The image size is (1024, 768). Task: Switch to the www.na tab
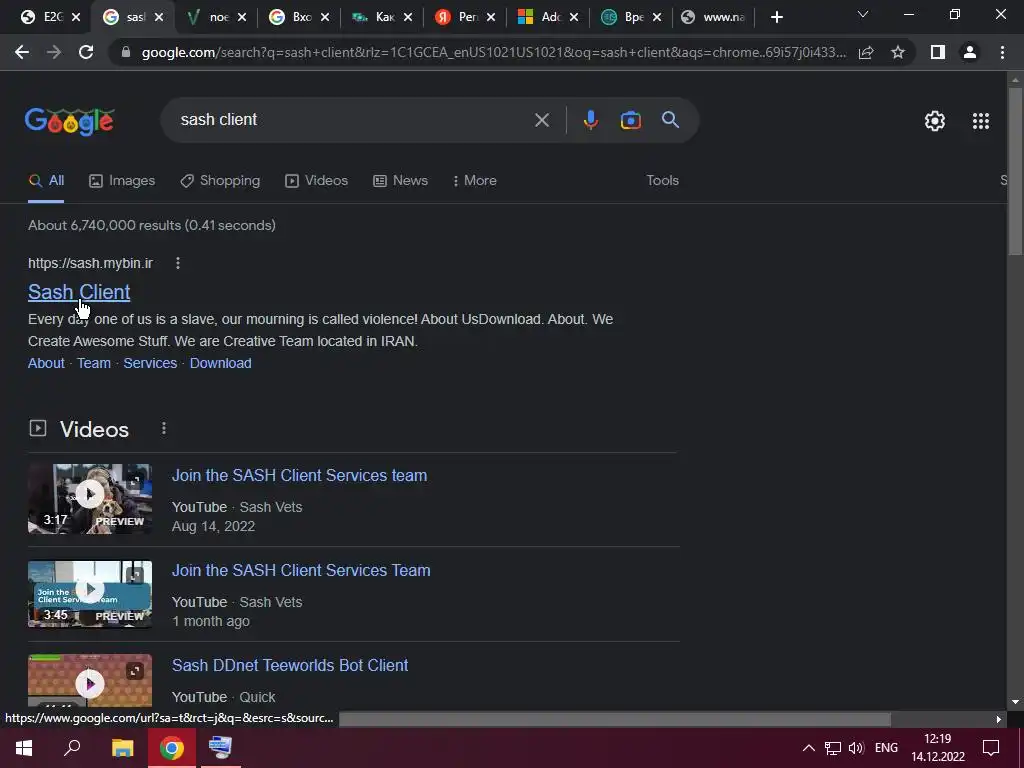pos(713,17)
